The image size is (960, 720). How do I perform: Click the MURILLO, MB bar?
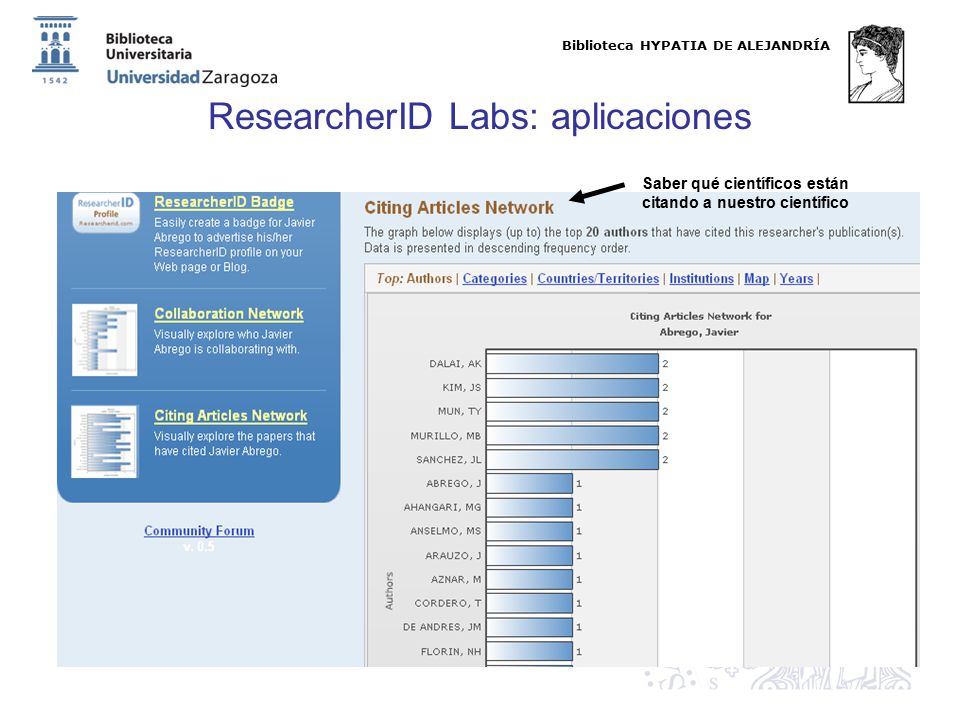coord(572,436)
